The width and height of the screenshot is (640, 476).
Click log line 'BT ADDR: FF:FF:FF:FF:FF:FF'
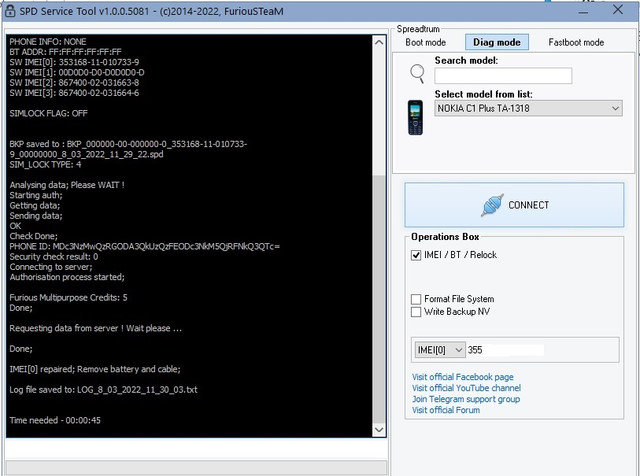(x=65, y=52)
